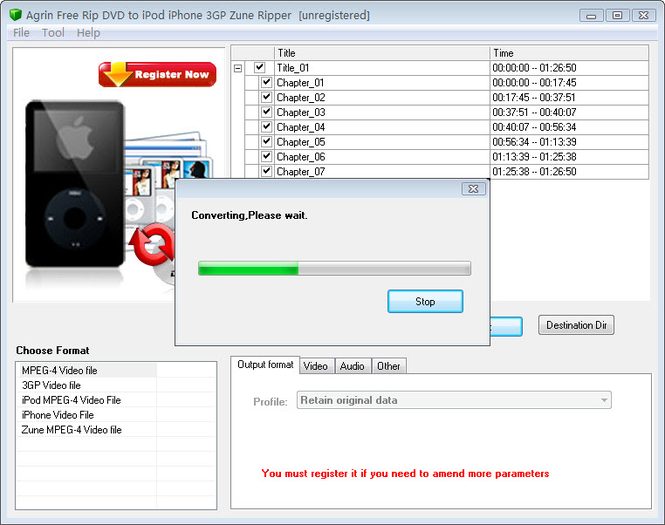Click the iPod product image

75,184
